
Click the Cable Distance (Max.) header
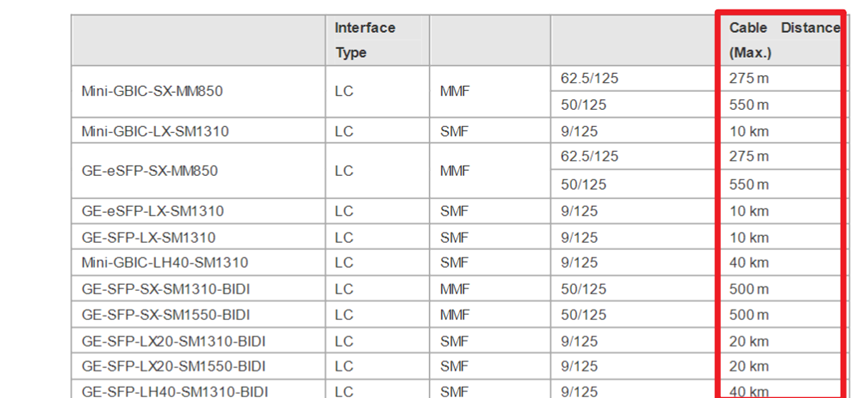coord(784,40)
